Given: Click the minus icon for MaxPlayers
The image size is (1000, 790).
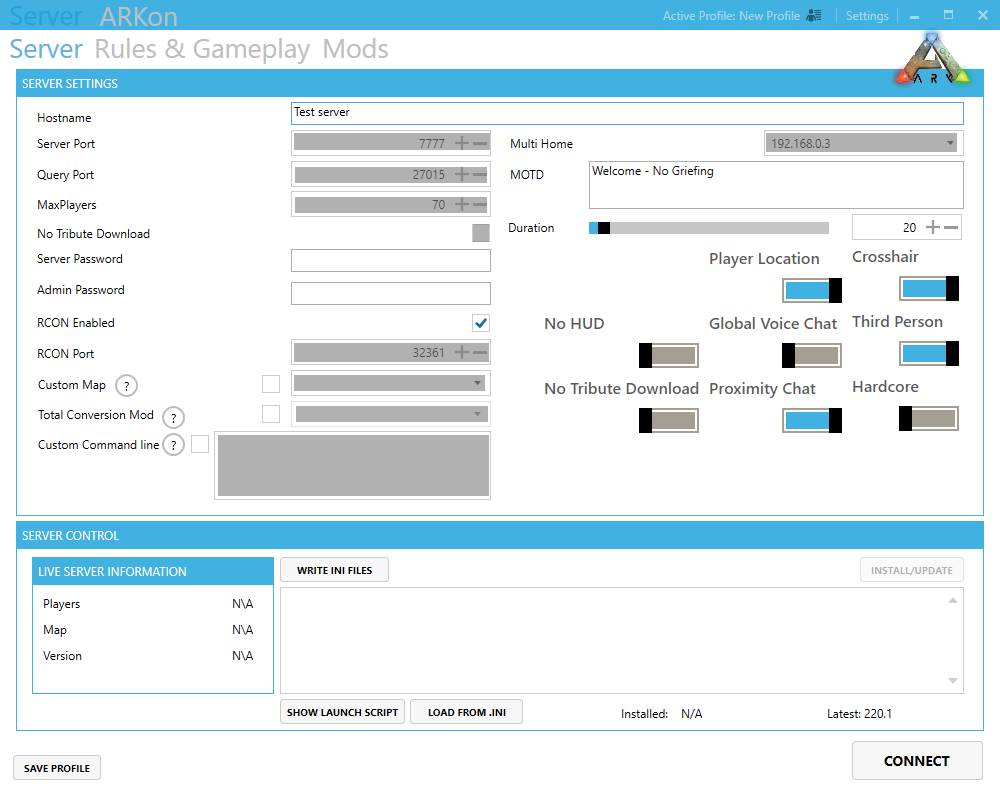Looking at the screenshot, I should [x=480, y=205].
